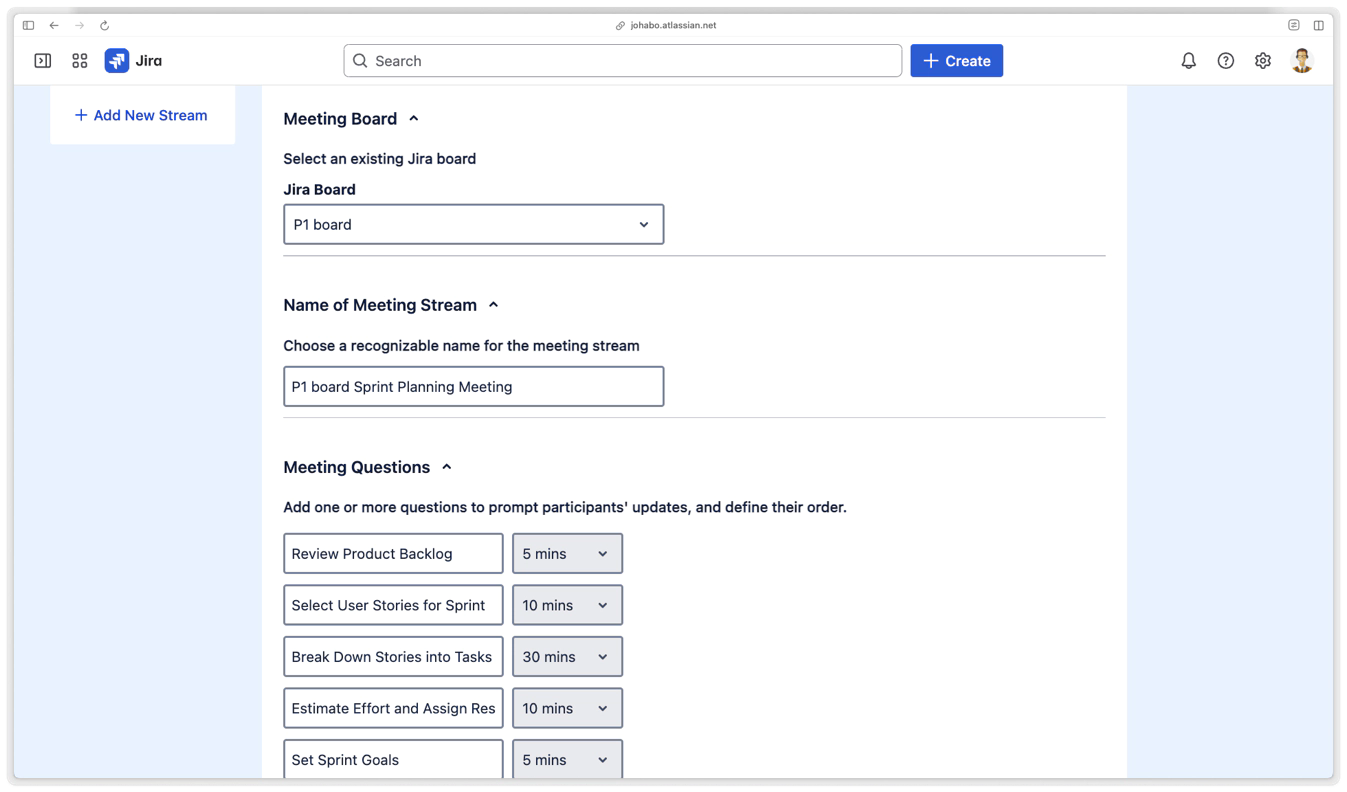Click the Create button
1347x792 pixels.
[956, 61]
